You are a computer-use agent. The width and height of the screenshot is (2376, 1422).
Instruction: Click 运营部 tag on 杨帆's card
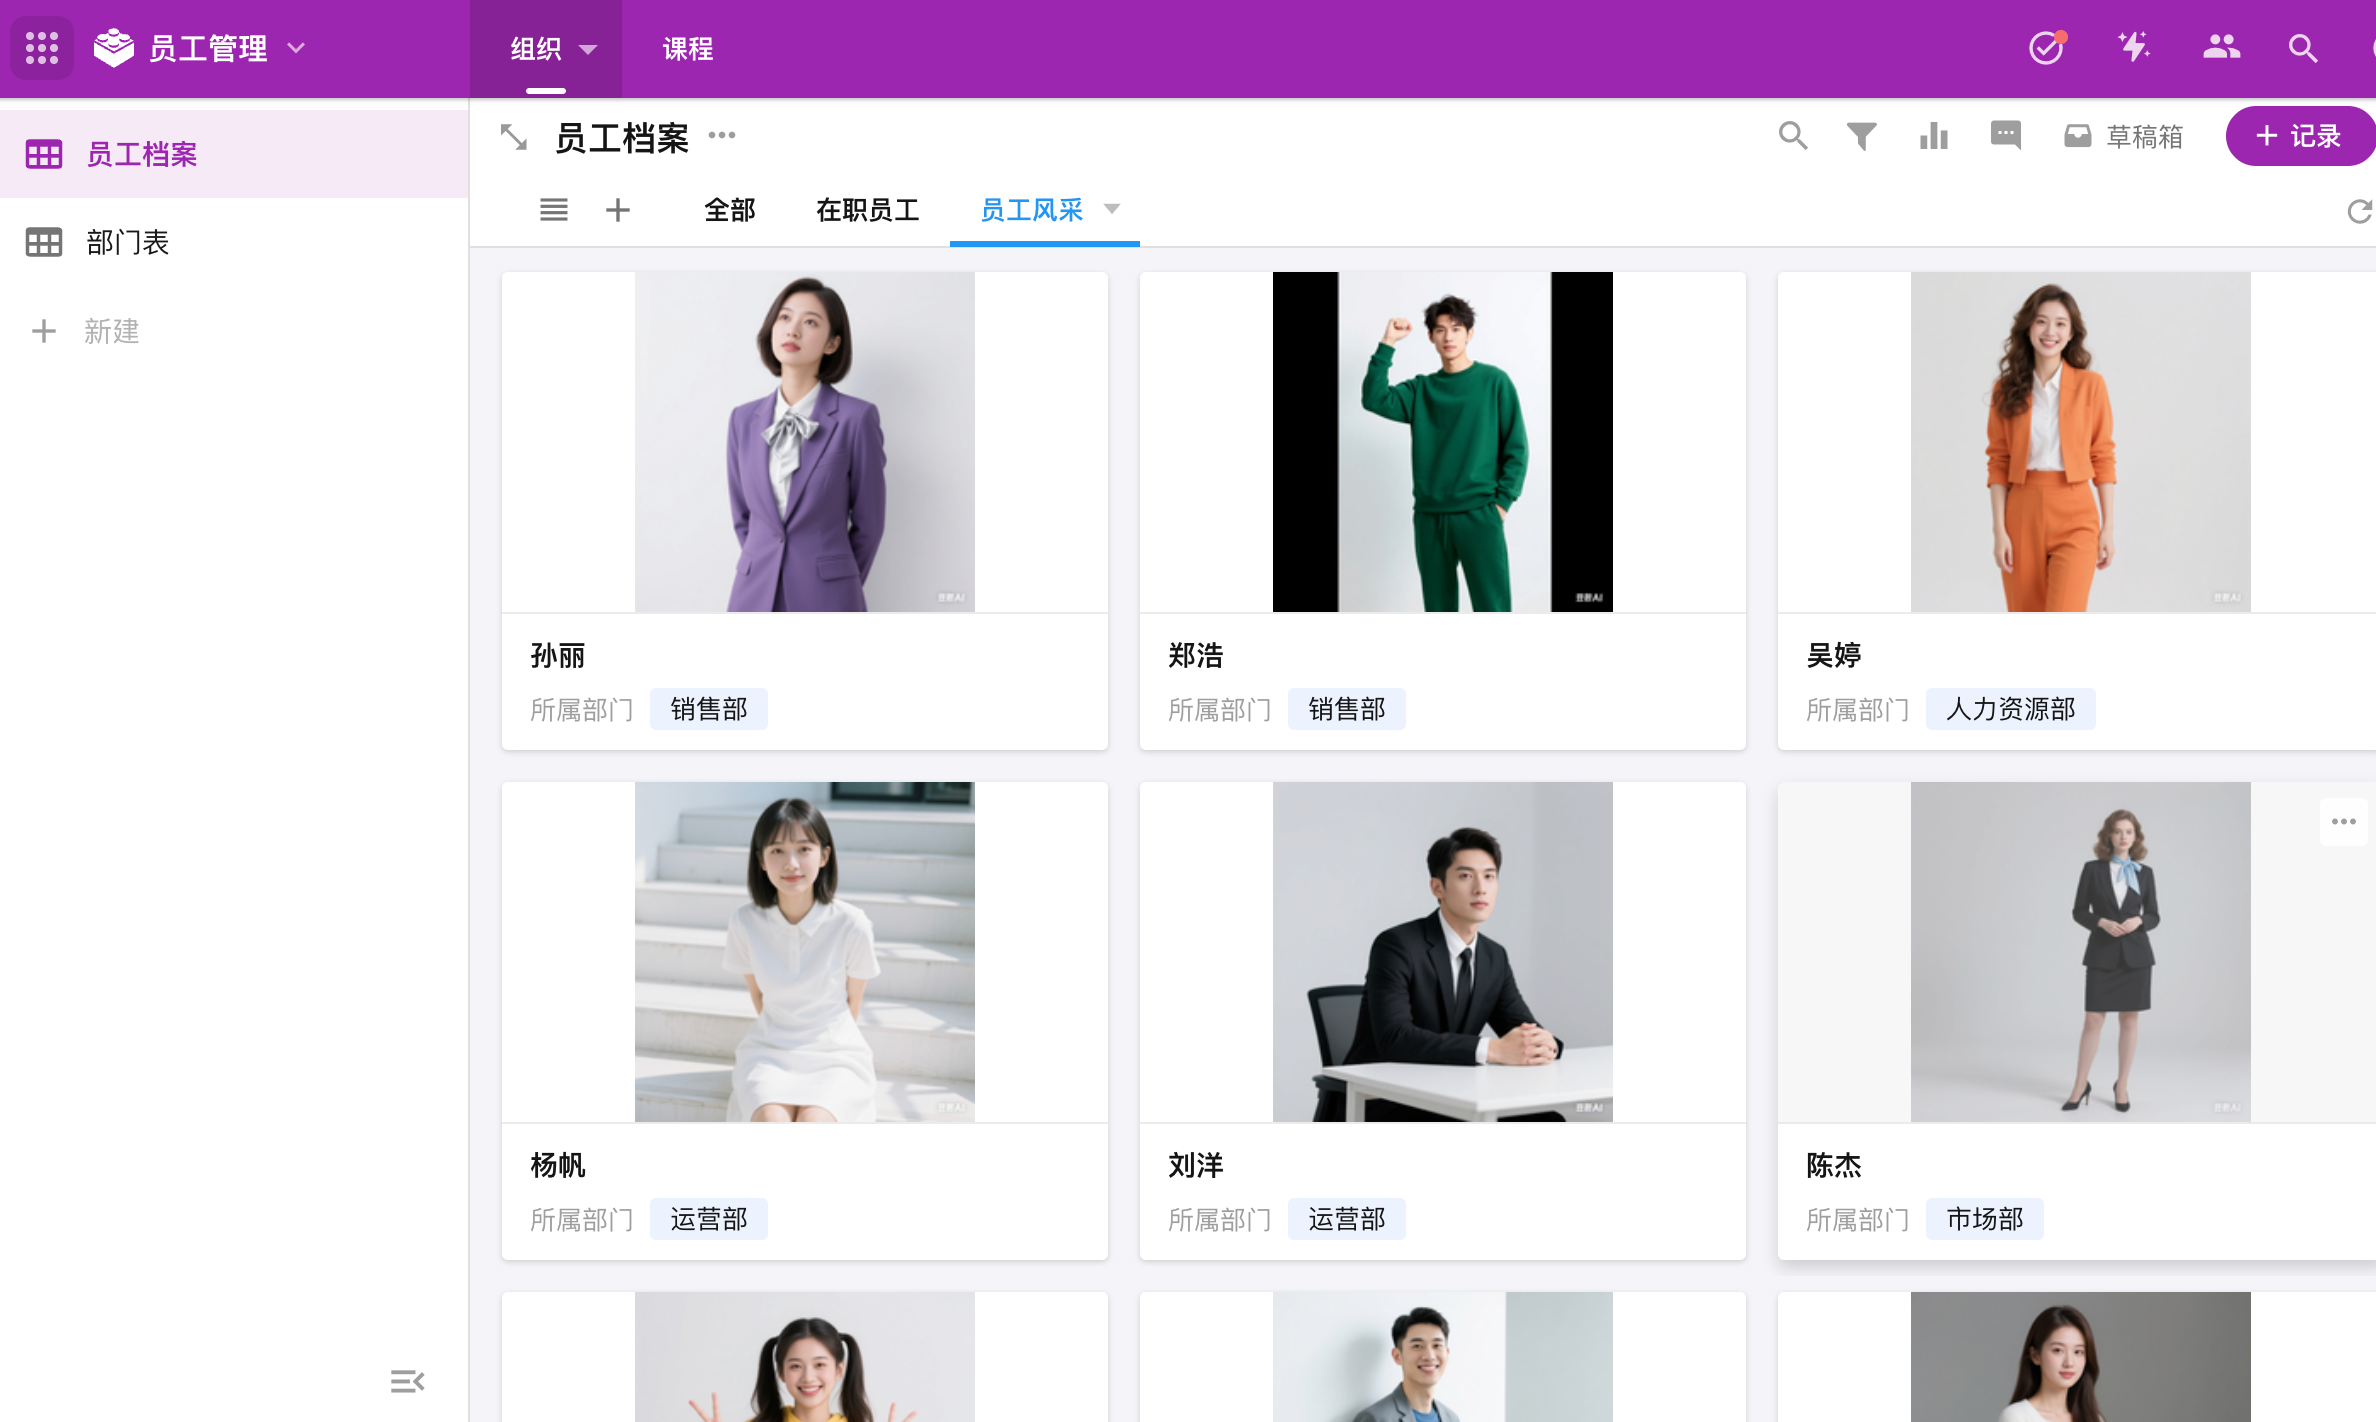(709, 1219)
